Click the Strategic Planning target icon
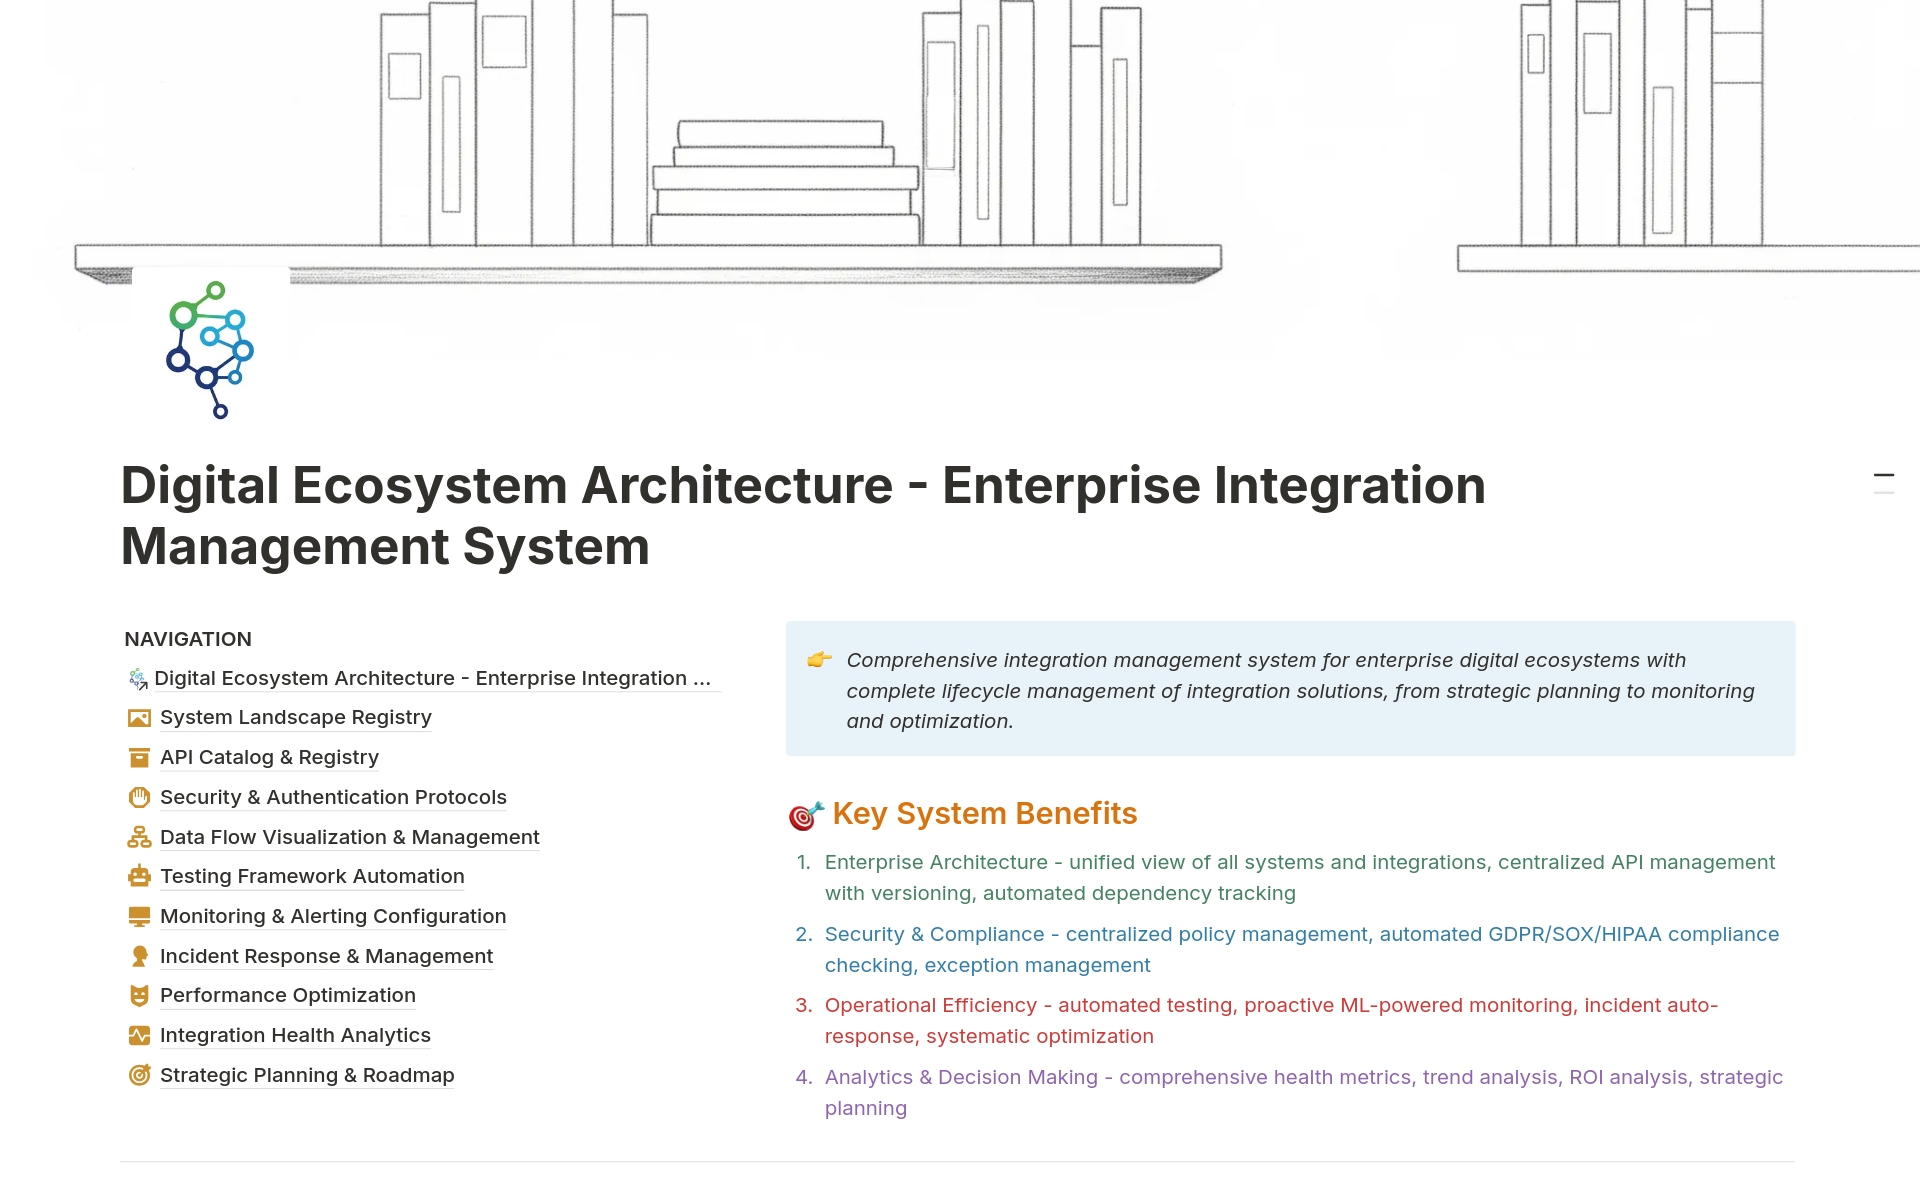This screenshot has height=1199, width=1920. [139, 1076]
